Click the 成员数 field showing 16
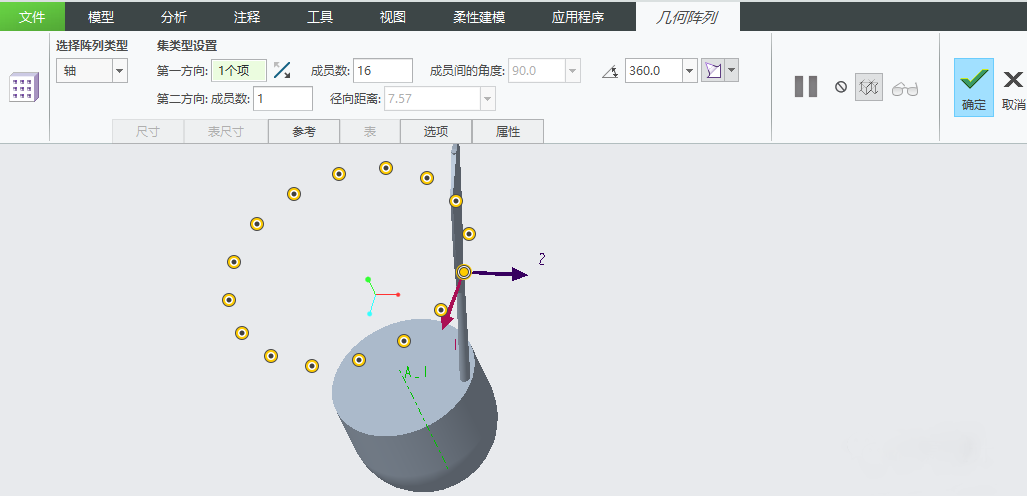Viewport: 1027px width, 496px height. click(383, 70)
